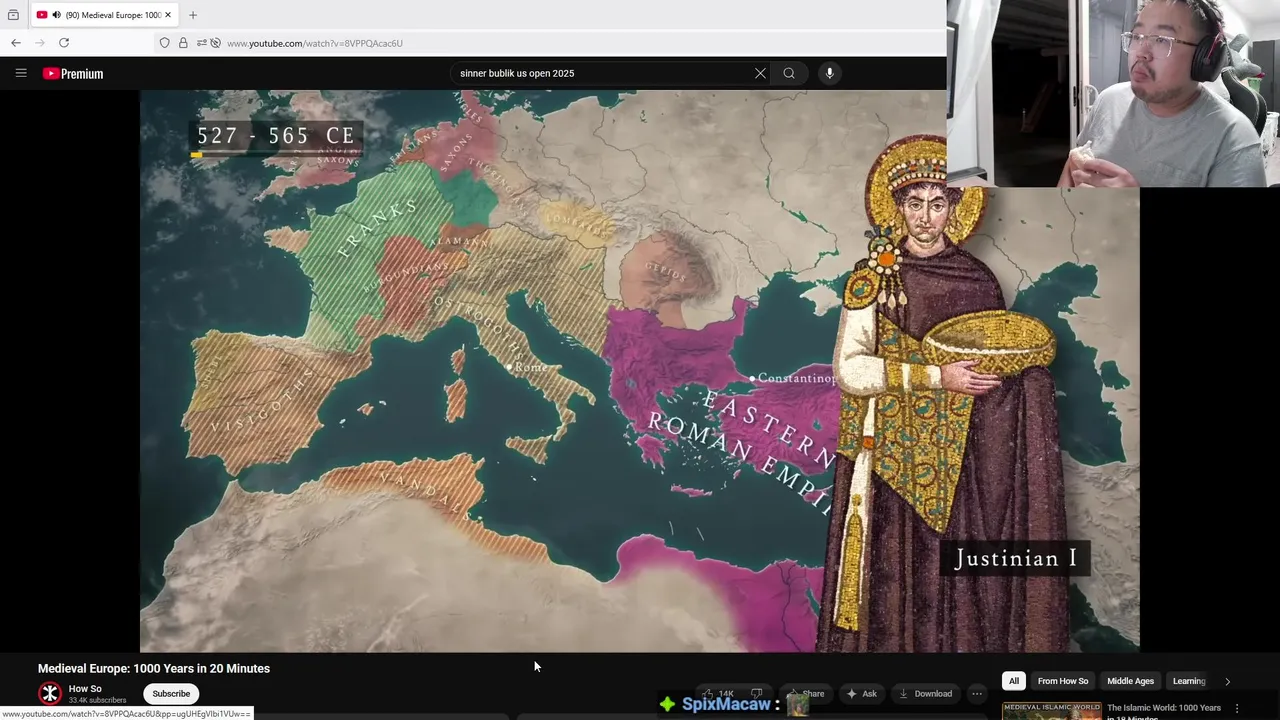The image size is (1280, 720).
Task: Share this video
Action: point(806,693)
